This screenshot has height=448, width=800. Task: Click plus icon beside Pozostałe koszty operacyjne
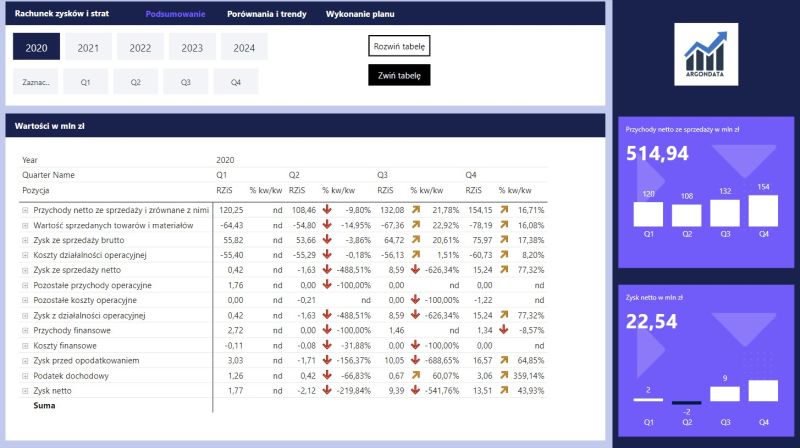pos(25,301)
